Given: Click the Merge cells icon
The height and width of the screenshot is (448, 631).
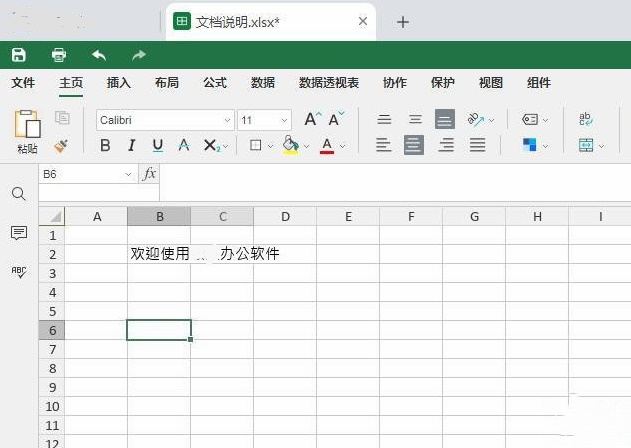Looking at the screenshot, I should coord(586,145).
